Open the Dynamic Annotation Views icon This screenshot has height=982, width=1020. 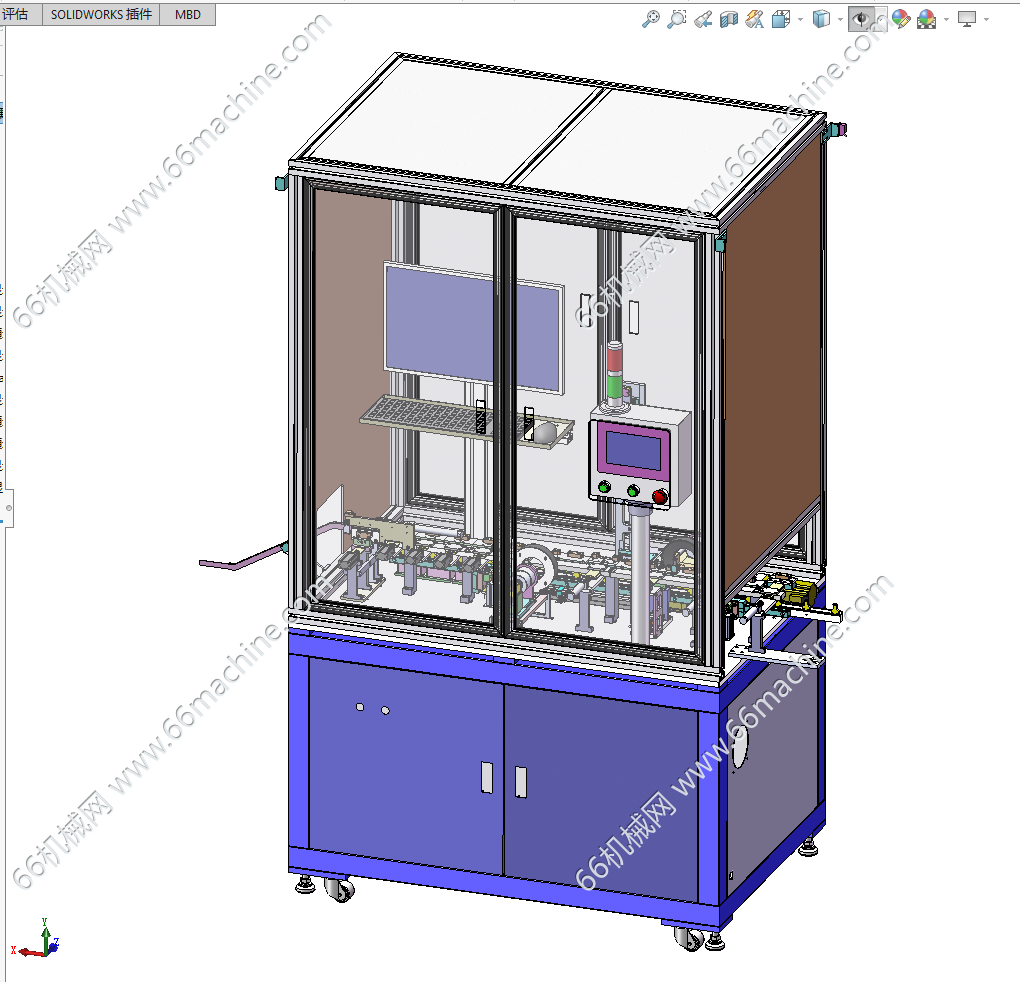point(755,20)
